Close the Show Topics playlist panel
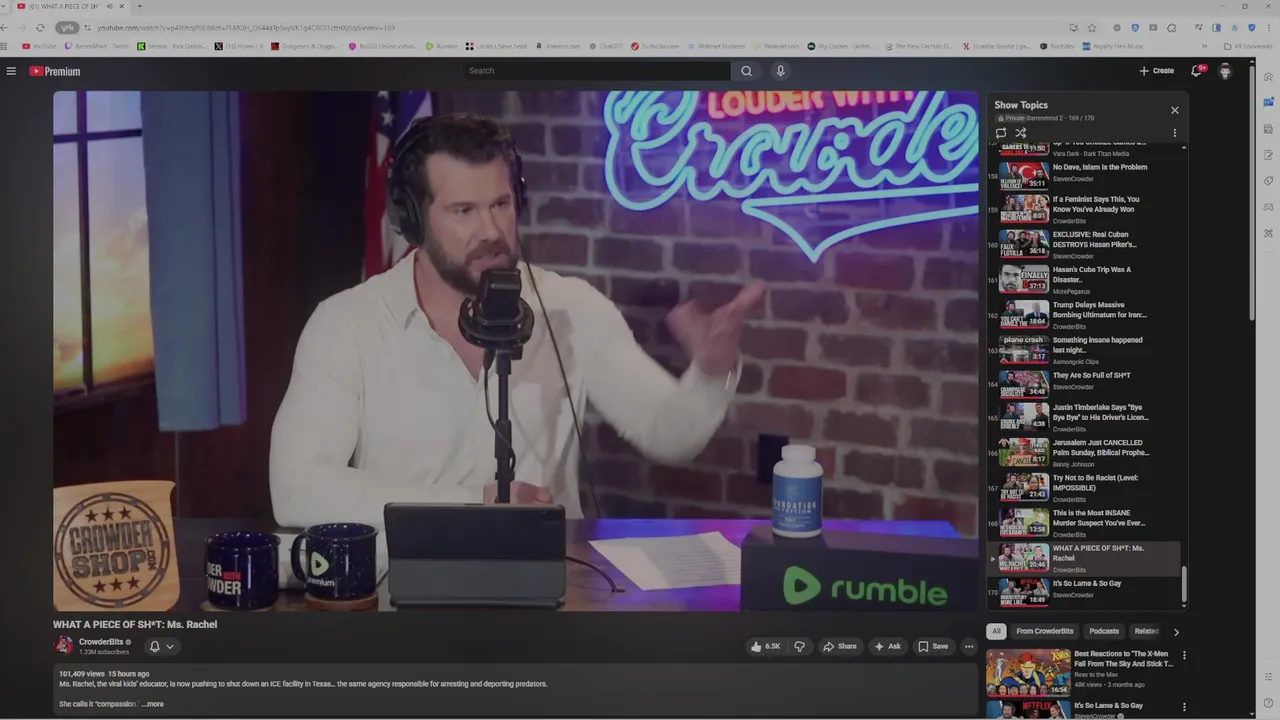The height and width of the screenshot is (720, 1280). click(x=1175, y=110)
